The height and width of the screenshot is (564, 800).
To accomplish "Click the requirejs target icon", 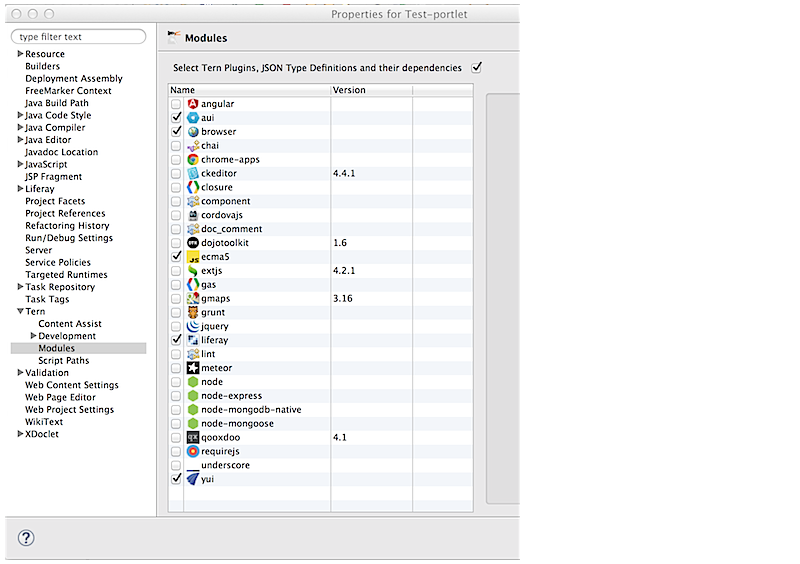I will pyautogui.click(x=193, y=451).
